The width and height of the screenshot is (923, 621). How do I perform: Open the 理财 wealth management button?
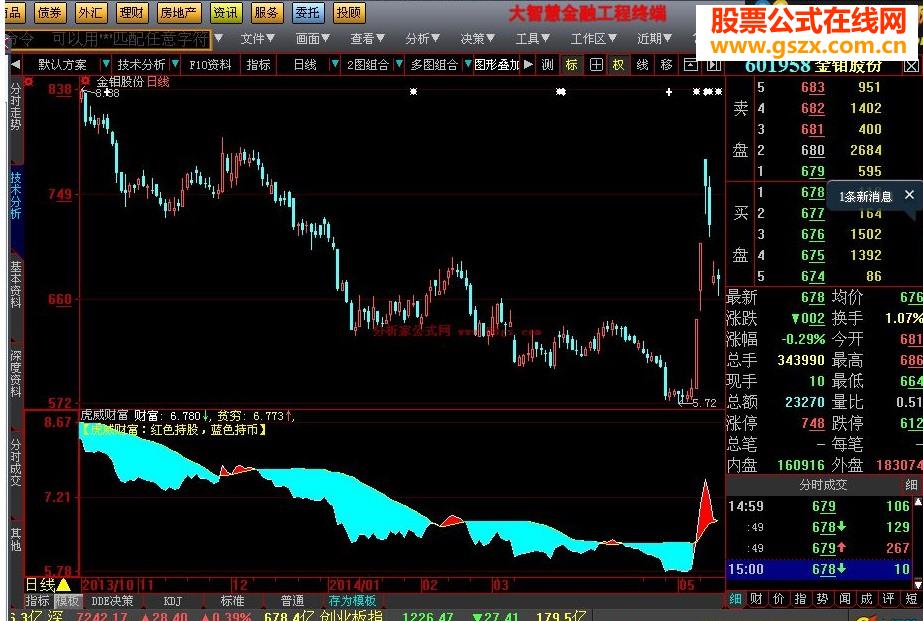131,12
